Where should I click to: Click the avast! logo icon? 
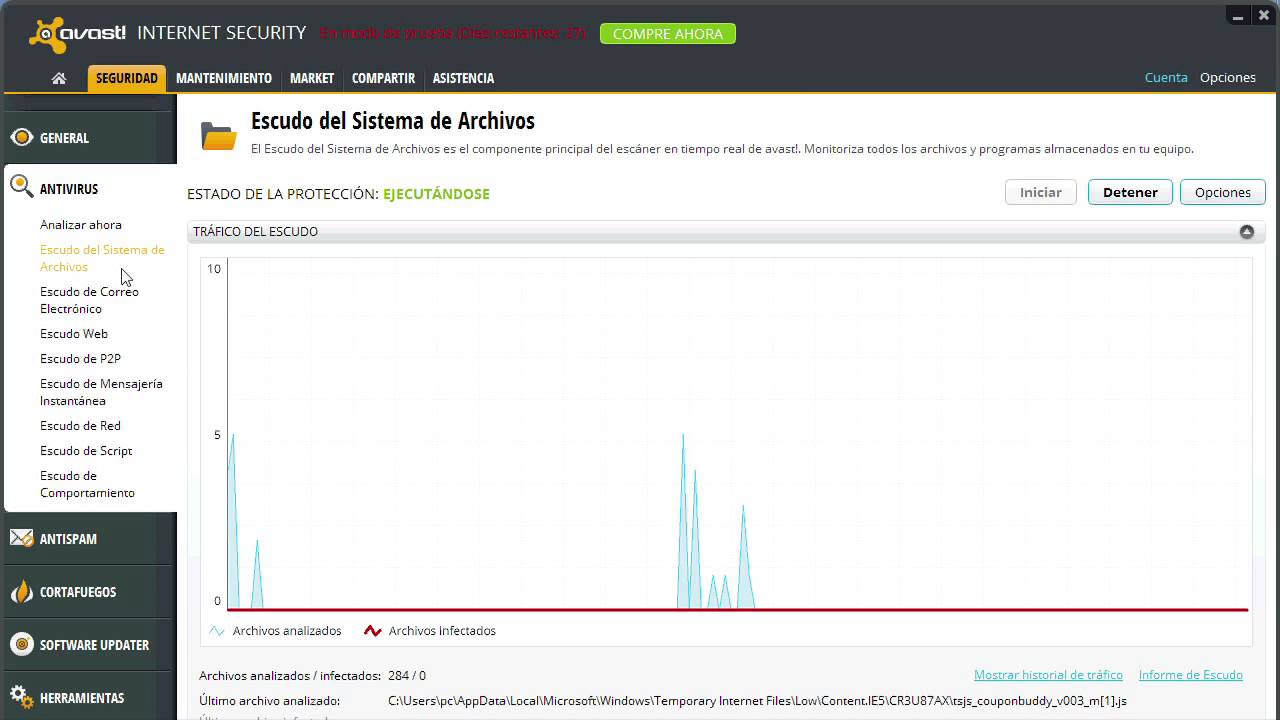tap(48, 35)
